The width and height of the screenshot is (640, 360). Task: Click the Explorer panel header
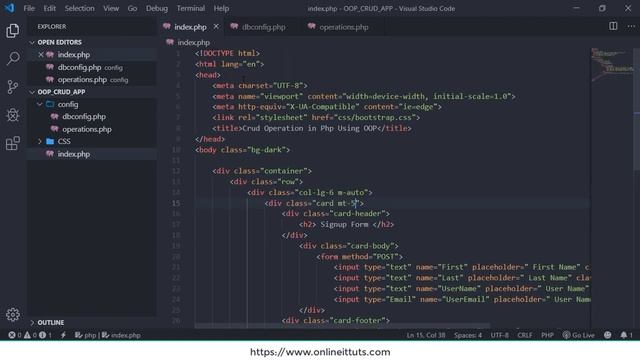[52, 27]
